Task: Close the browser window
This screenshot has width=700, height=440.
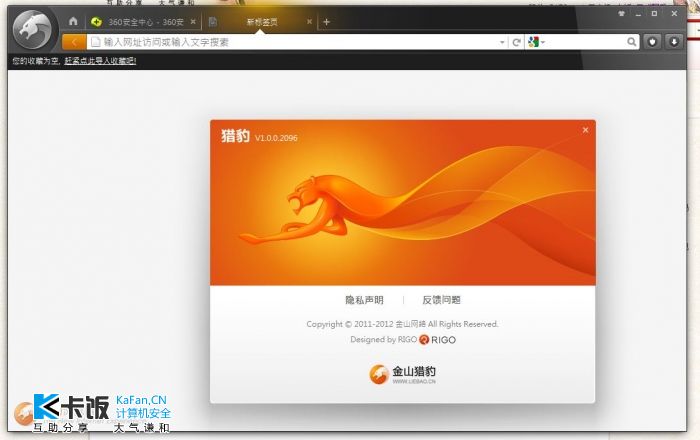Action: [674, 14]
